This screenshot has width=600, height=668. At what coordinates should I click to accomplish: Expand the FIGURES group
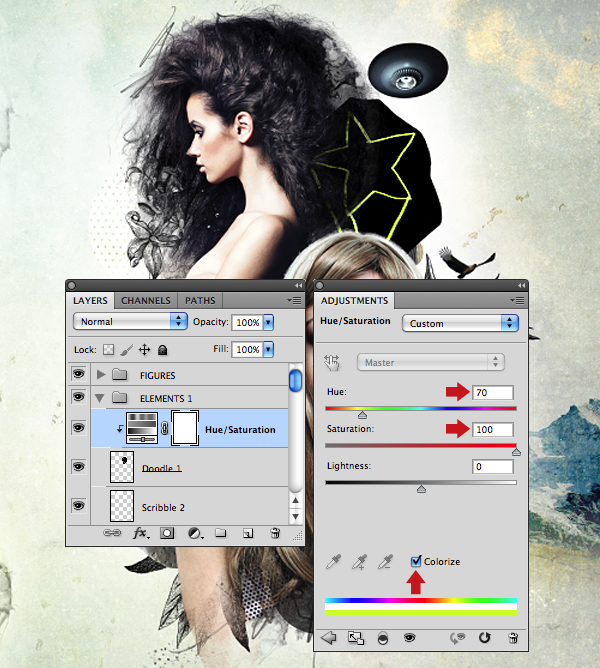(101, 374)
